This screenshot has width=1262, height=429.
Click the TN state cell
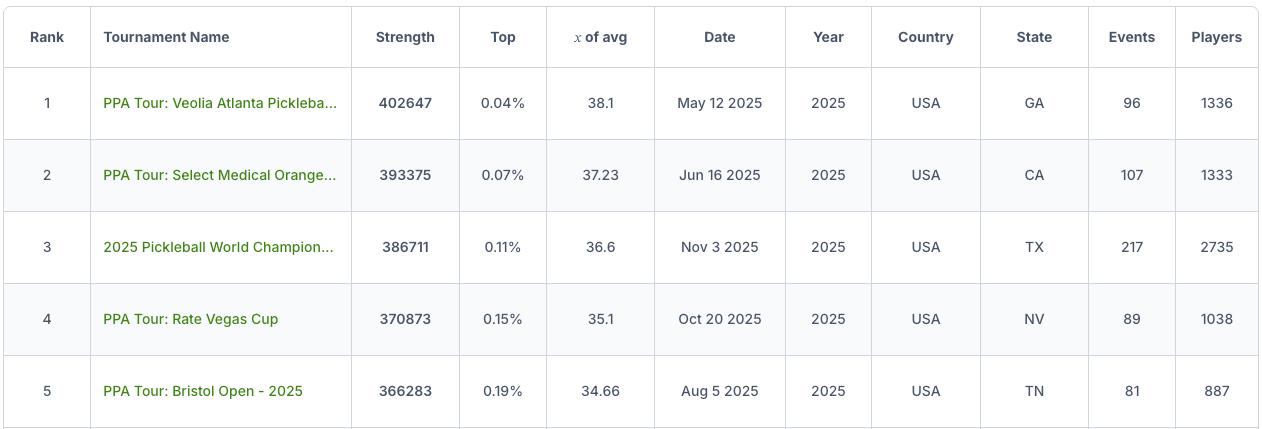point(1034,391)
